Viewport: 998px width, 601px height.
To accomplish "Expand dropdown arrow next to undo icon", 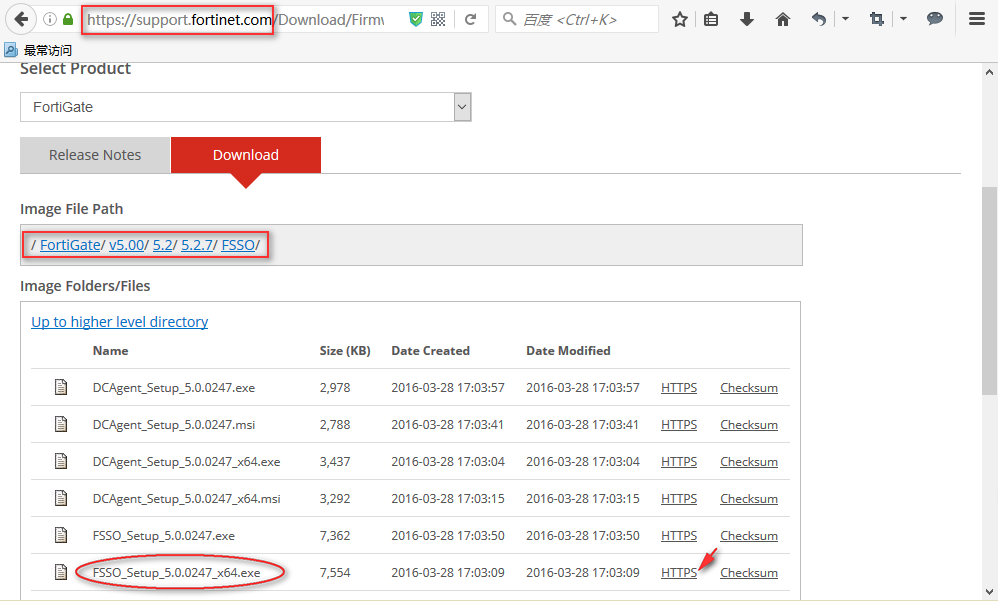I will (x=845, y=19).
